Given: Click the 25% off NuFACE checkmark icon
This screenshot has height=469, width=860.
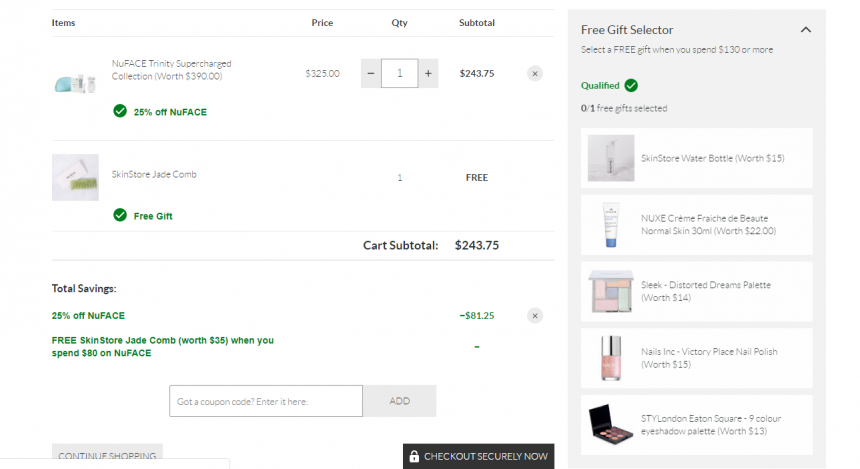Looking at the screenshot, I should tap(120, 111).
